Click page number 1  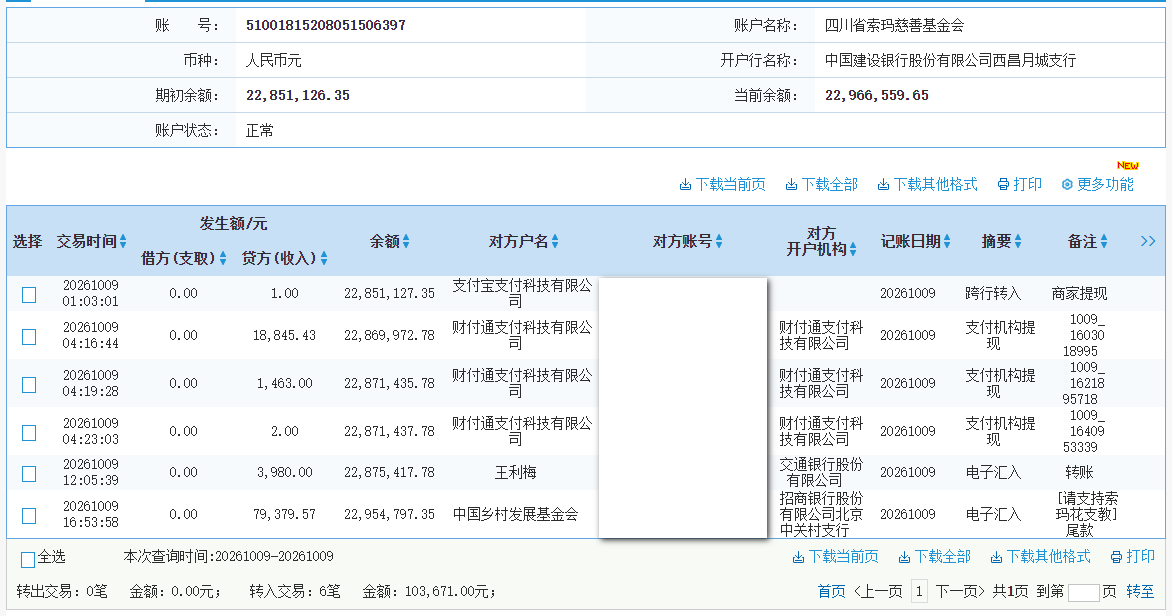[x=919, y=591]
